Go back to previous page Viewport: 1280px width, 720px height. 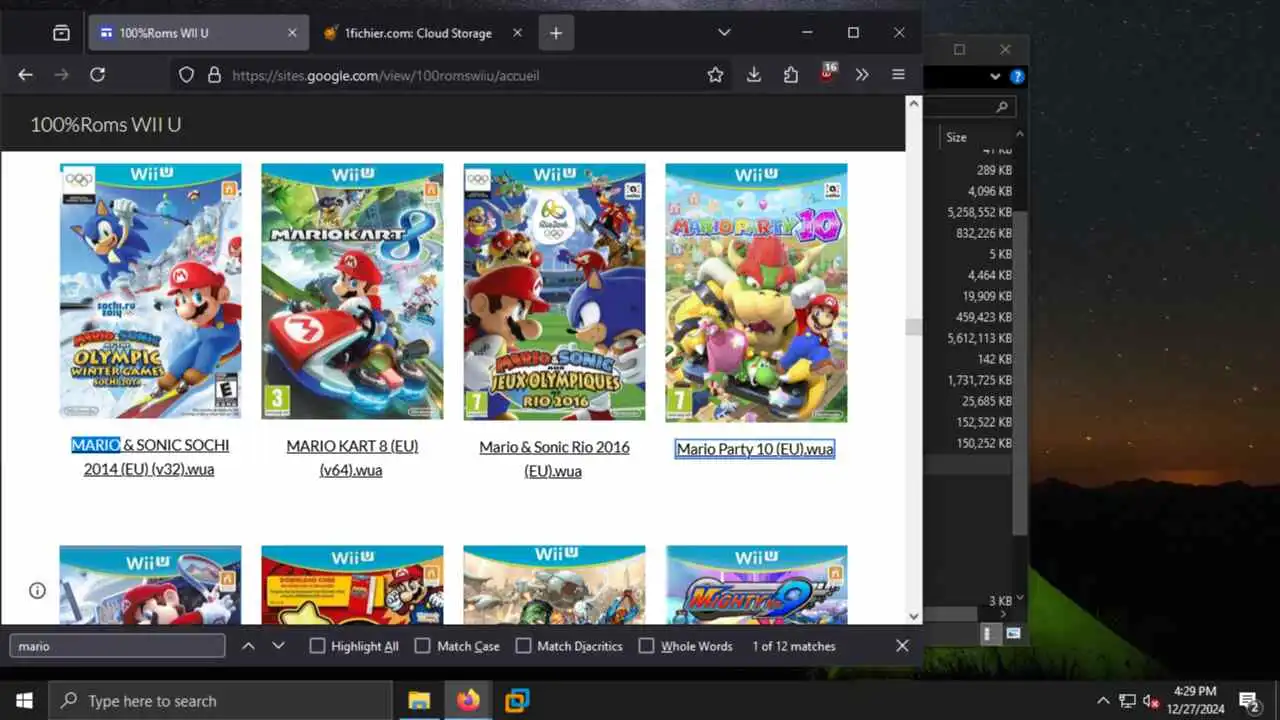coord(26,75)
